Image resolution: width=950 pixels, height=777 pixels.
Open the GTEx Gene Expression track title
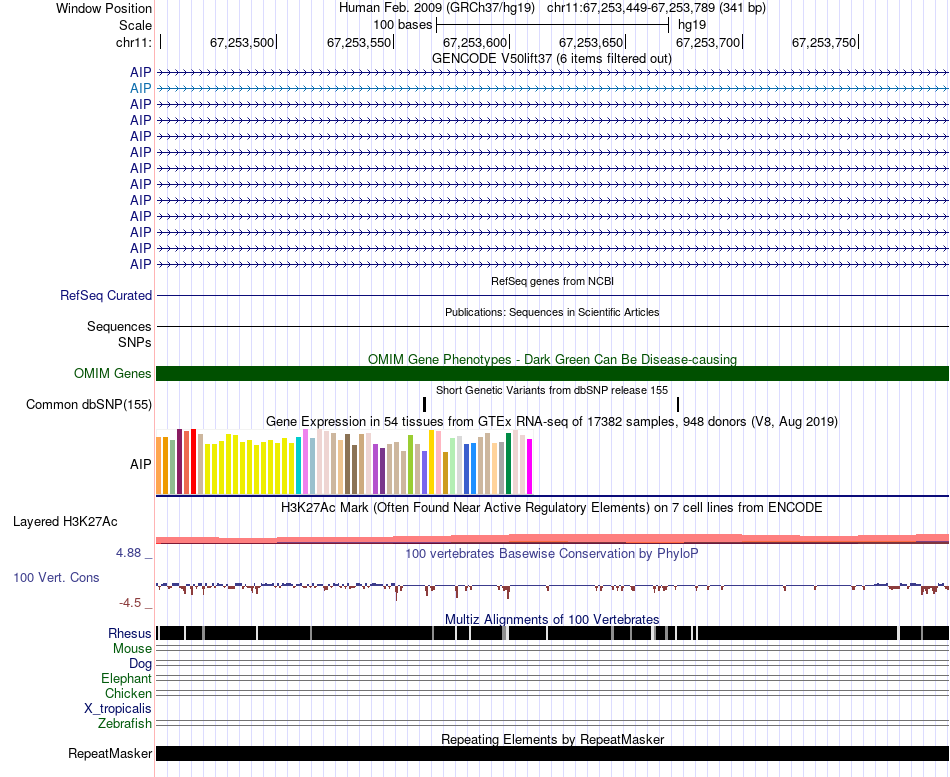pyautogui.click(x=552, y=421)
